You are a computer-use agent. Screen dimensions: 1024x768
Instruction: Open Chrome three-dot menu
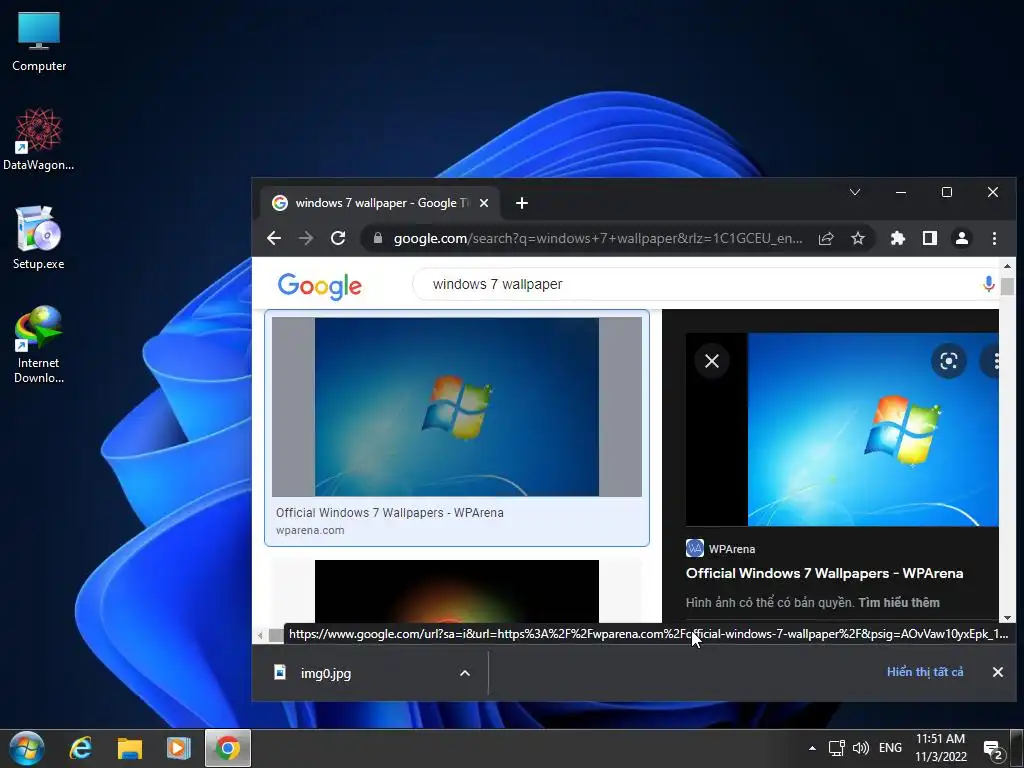coord(994,238)
